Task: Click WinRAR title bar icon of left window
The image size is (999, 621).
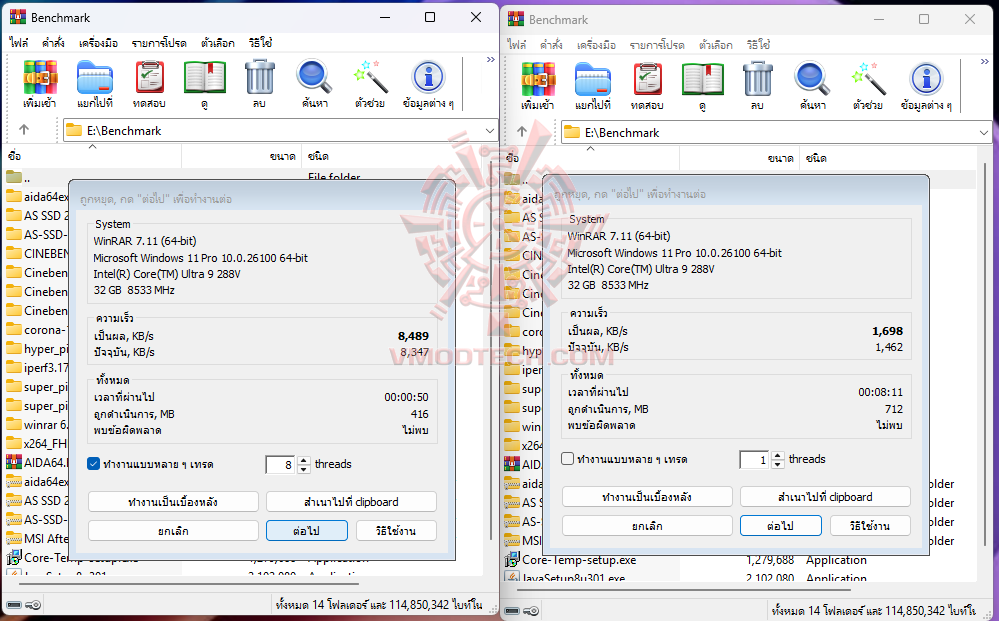Action: tap(18, 18)
